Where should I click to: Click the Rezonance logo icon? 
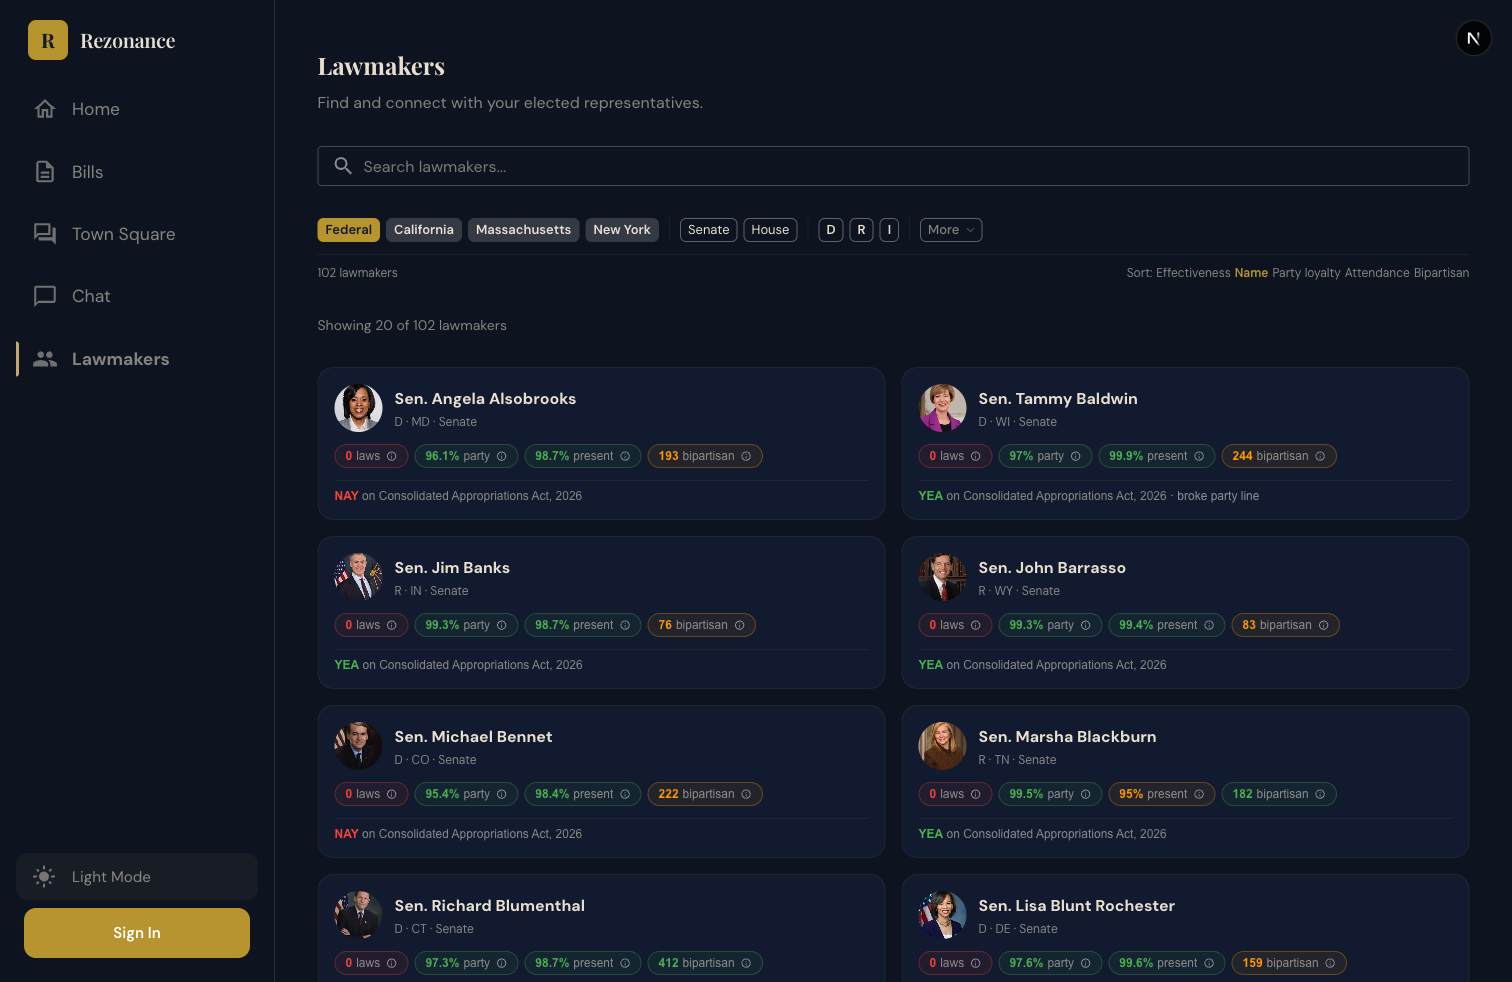pos(48,40)
